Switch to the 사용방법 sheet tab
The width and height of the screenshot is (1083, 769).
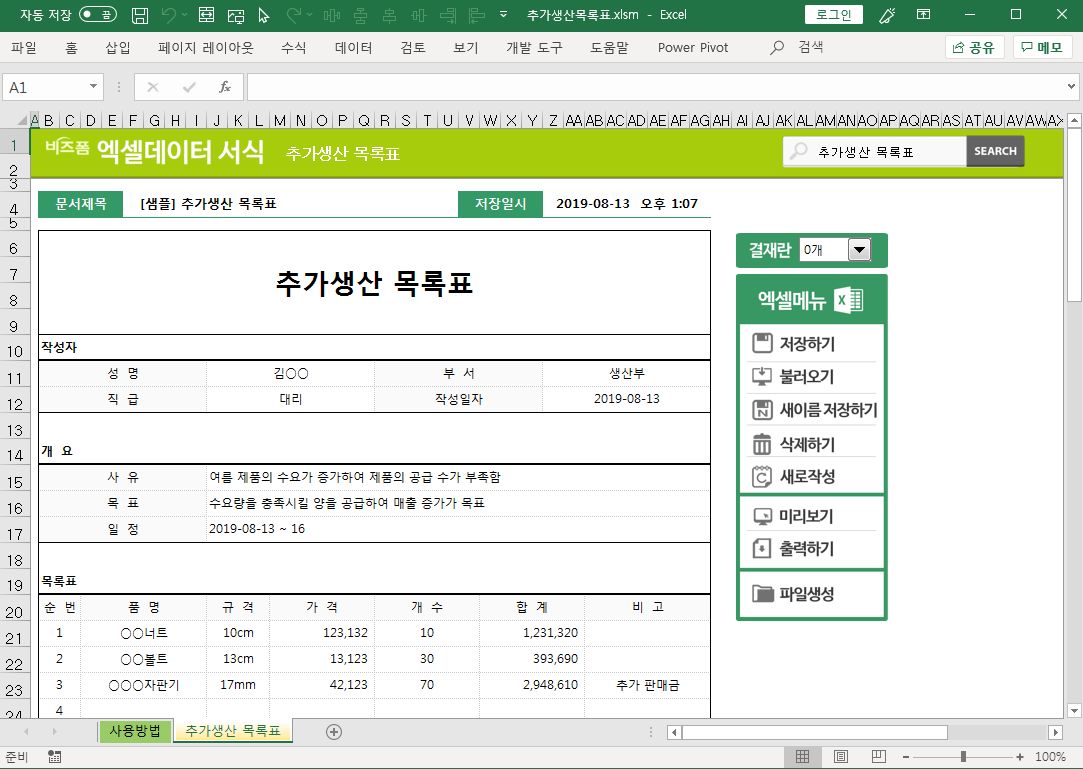pyautogui.click(x=134, y=731)
